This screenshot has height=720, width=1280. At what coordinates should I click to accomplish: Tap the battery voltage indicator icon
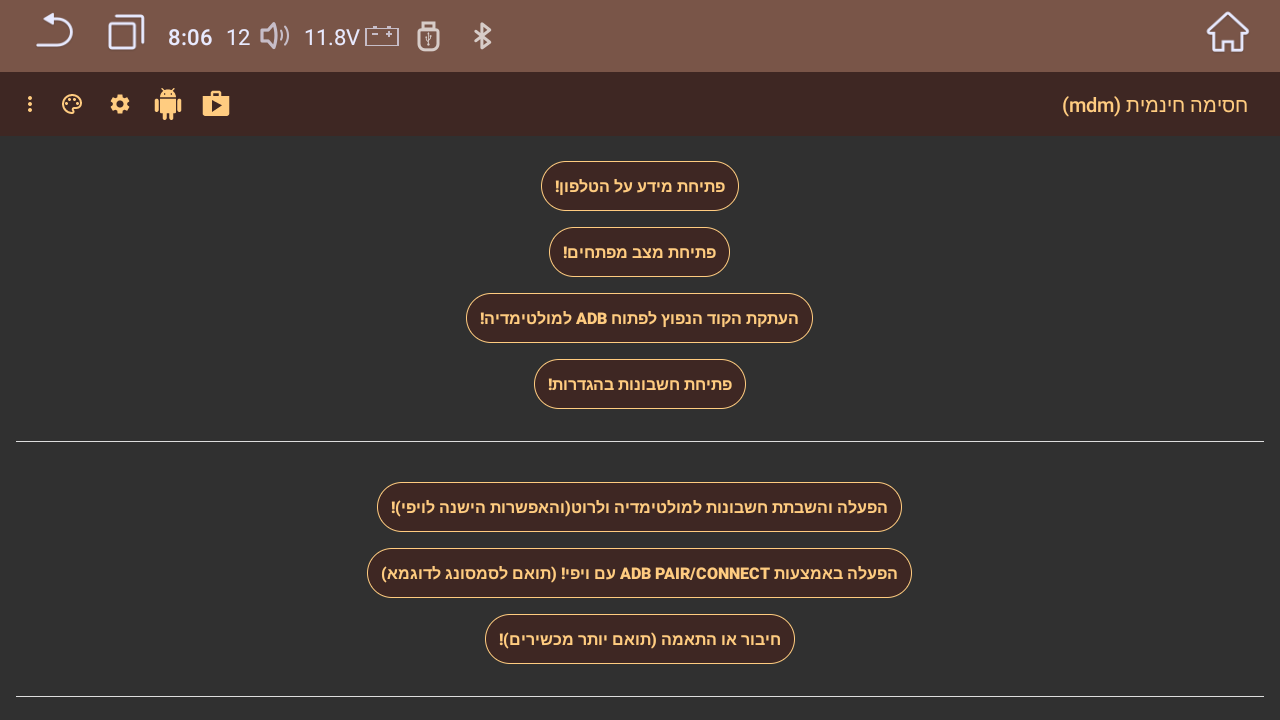[382, 37]
